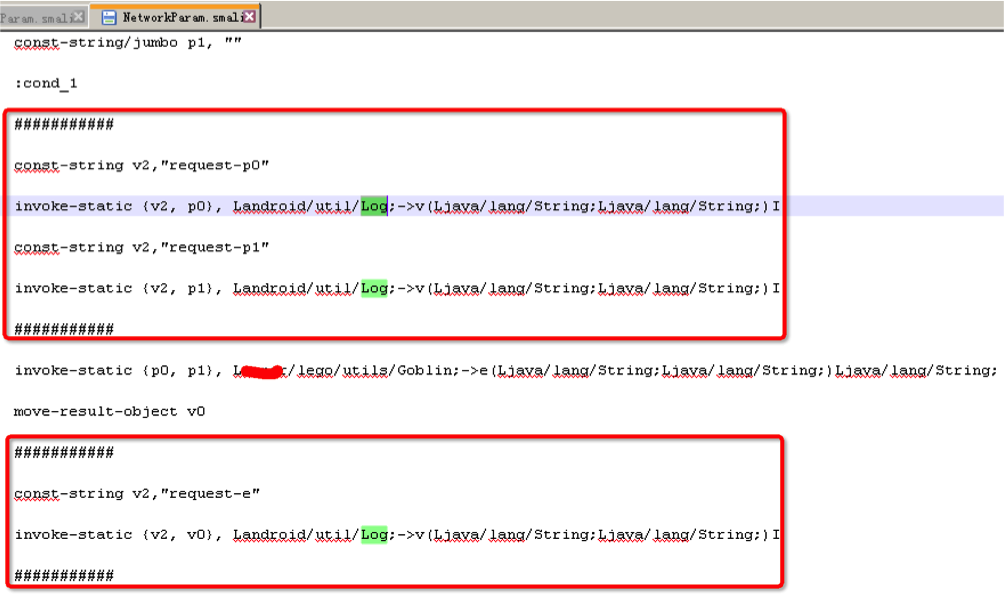Image resolution: width=1004 pixels, height=595 pixels.
Task: Click the invoke-static (v2, p1) Log line
Action: tap(397, 288)
